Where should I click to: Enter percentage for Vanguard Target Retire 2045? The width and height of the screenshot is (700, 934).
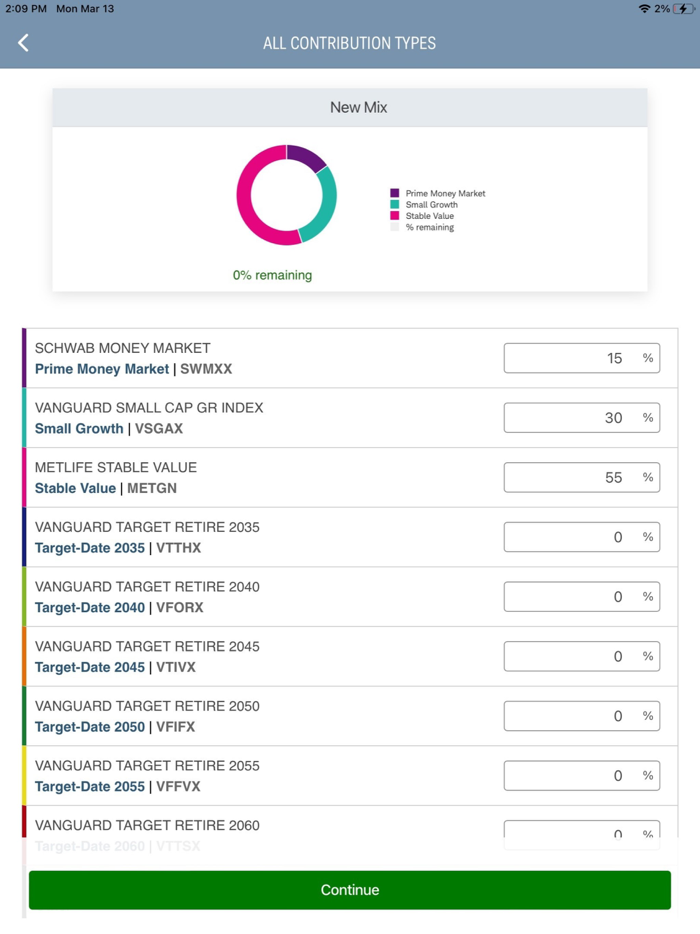581,656
